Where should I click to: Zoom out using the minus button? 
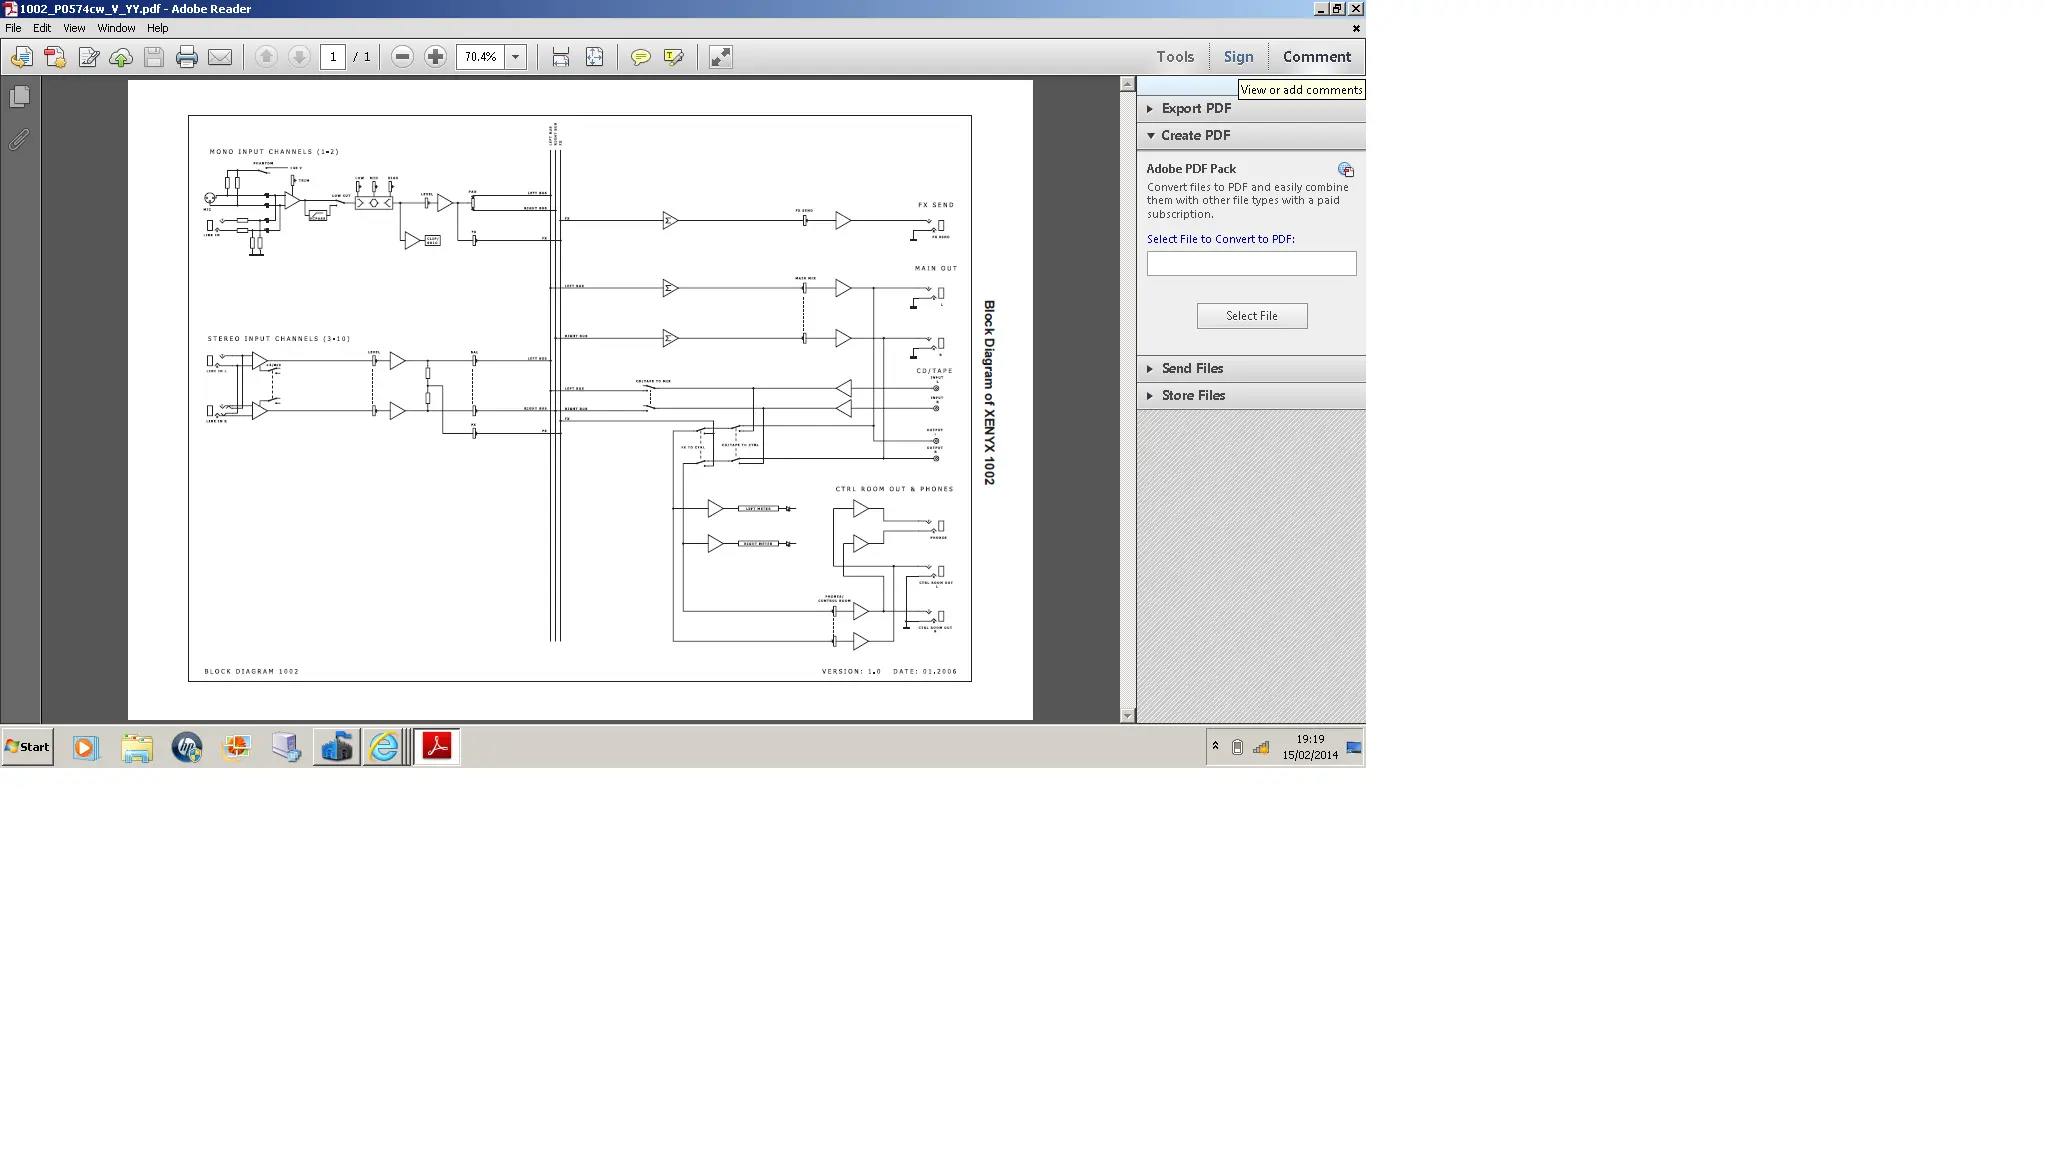[402, 57]
